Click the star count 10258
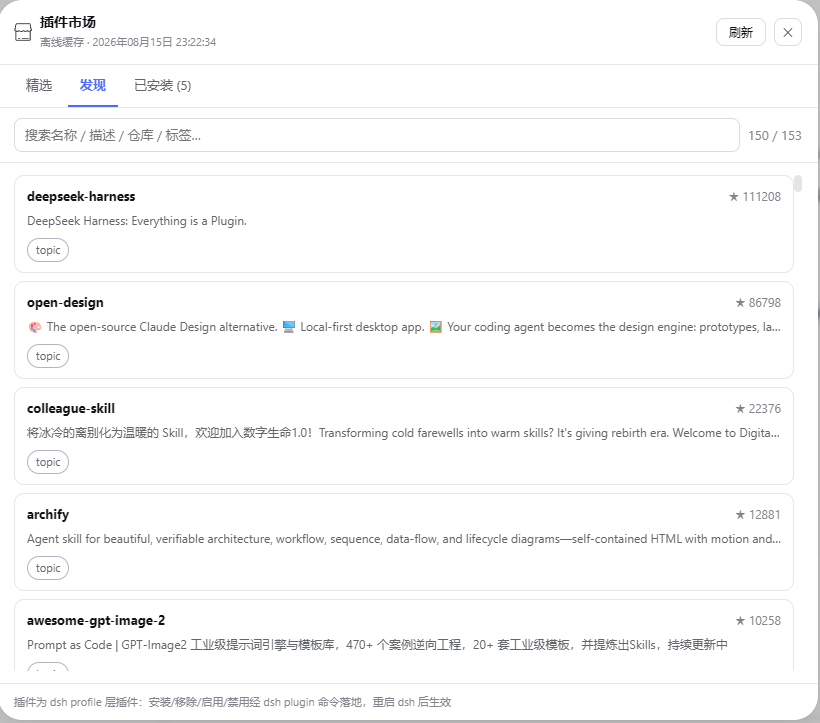 click(x=758, y=622)
